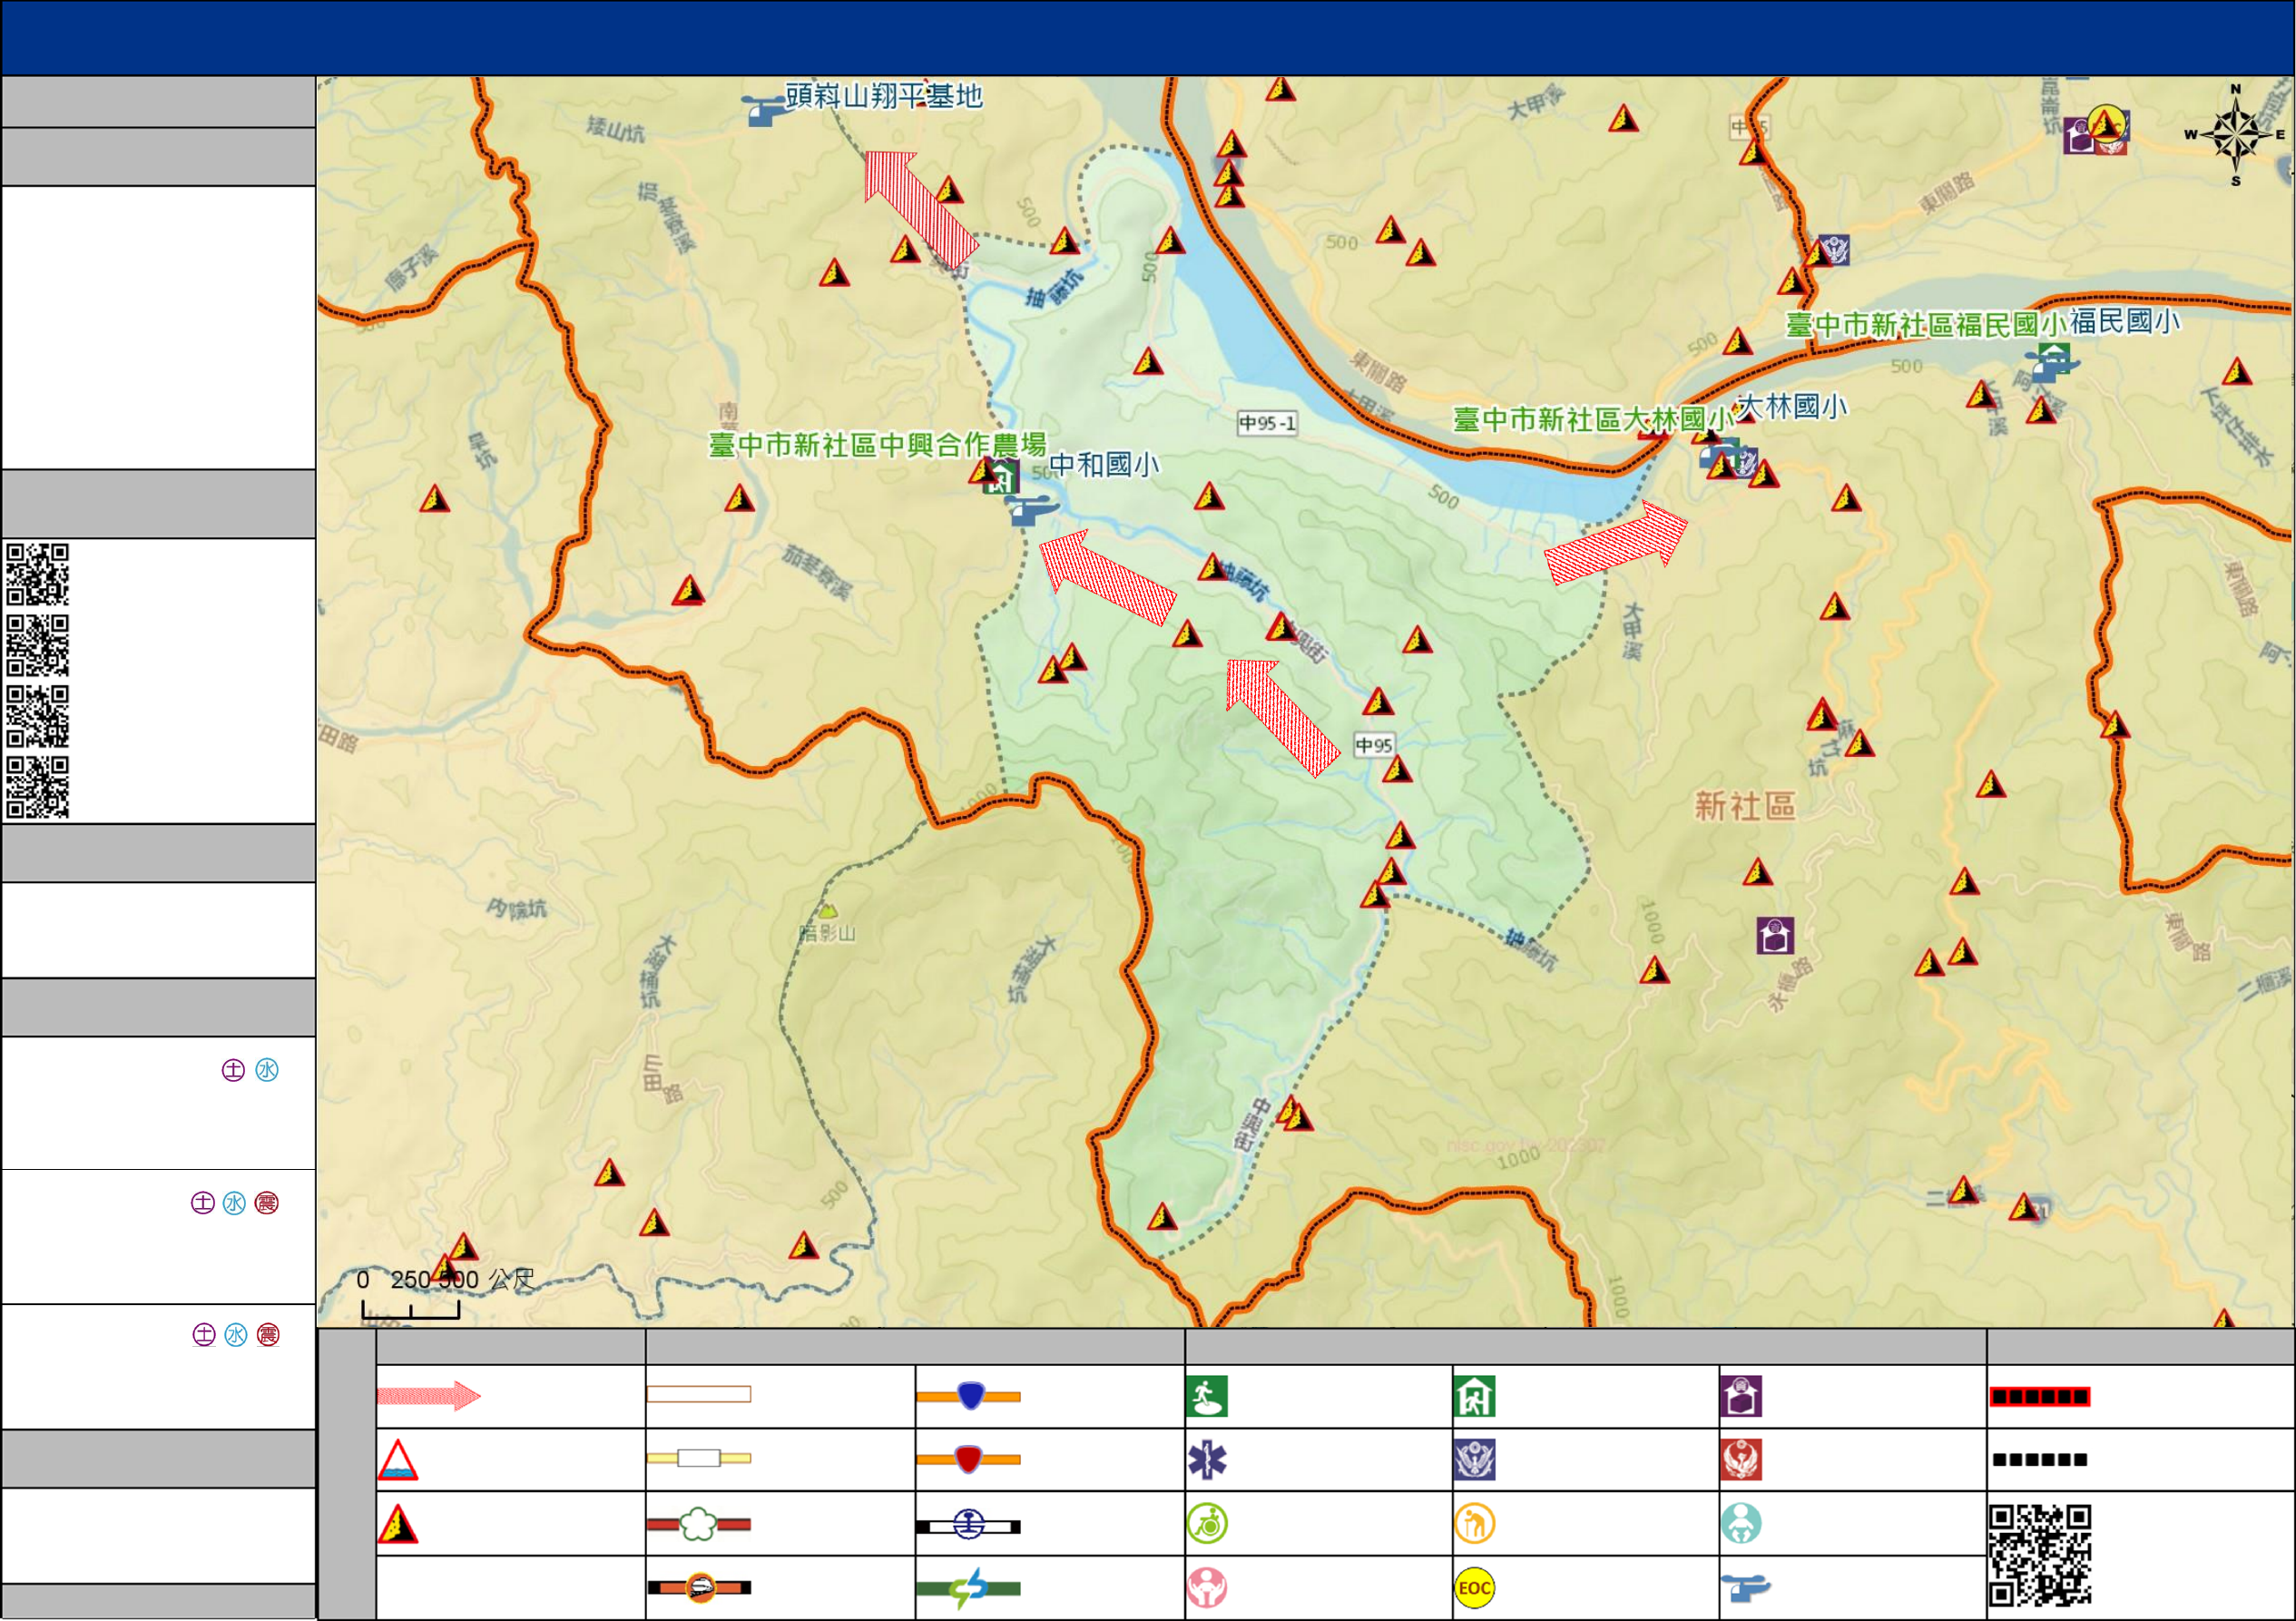Click the red shield road legend symbol
This screenshot has width=2296, height=1621.
(x=968, y=1460)
